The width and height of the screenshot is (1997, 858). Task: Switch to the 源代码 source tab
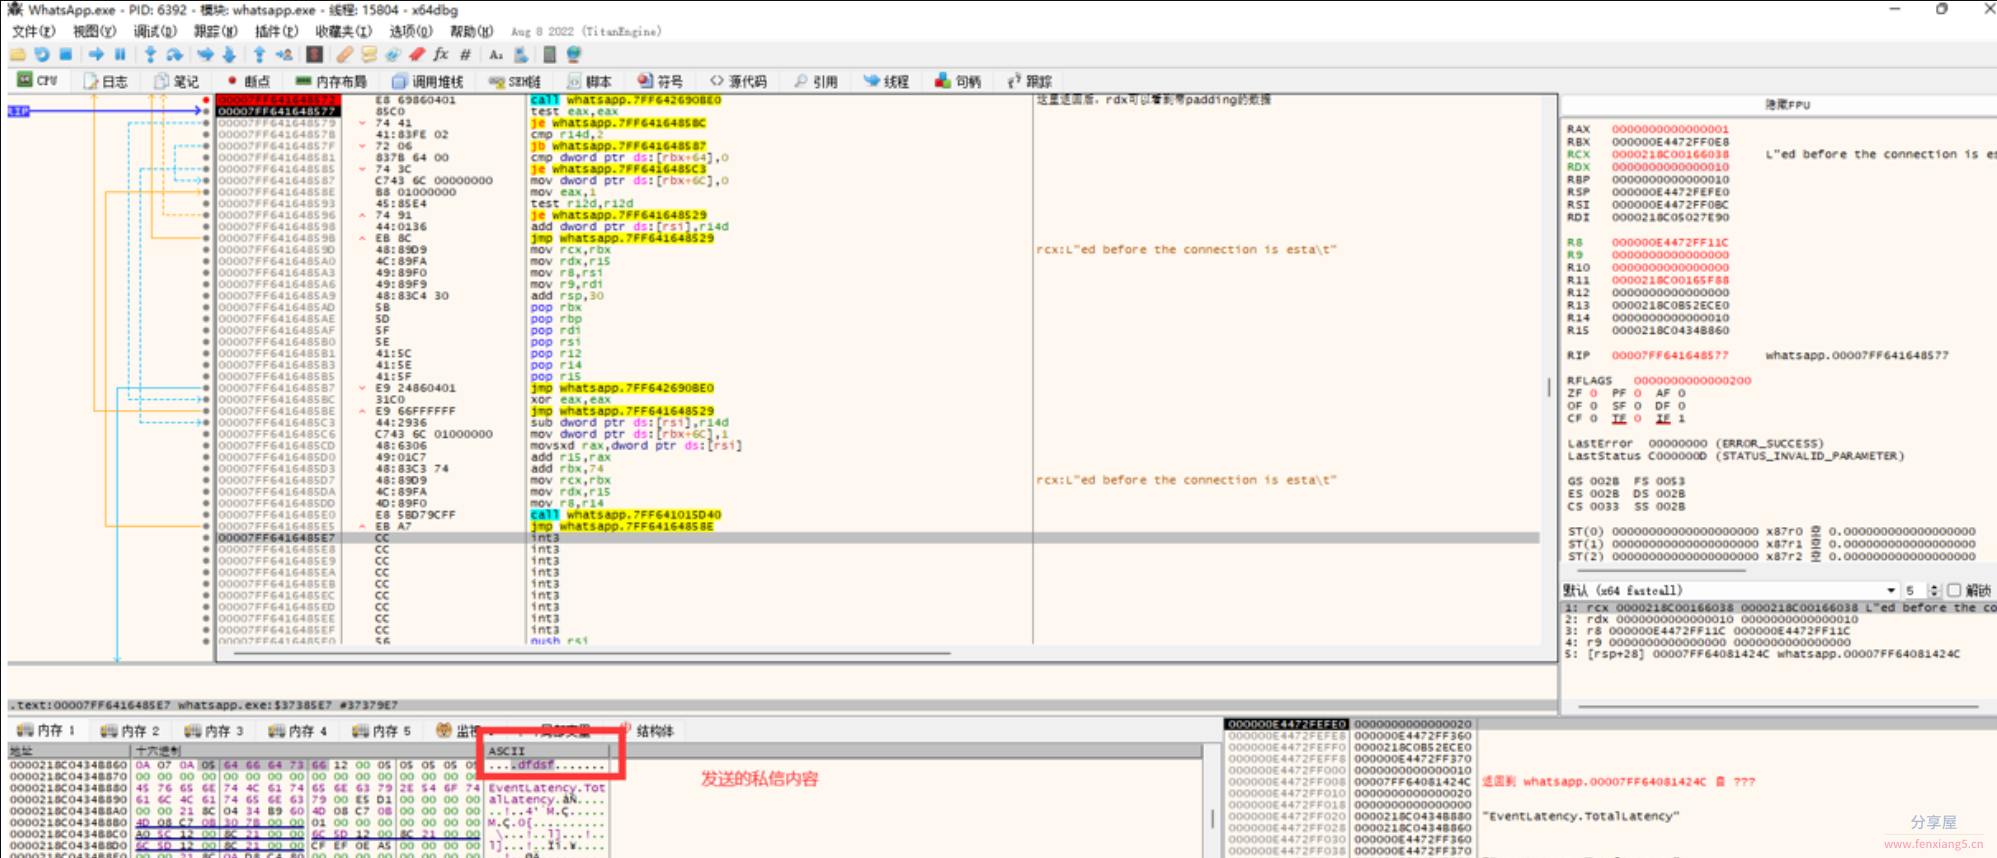[738, 81]
